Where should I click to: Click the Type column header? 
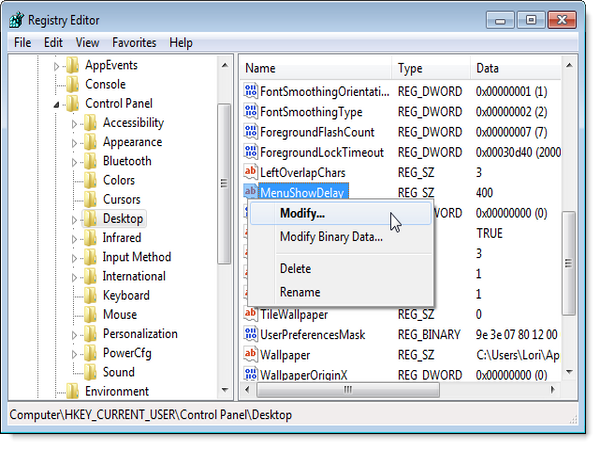pyautogui.click(x=431, y=68)
